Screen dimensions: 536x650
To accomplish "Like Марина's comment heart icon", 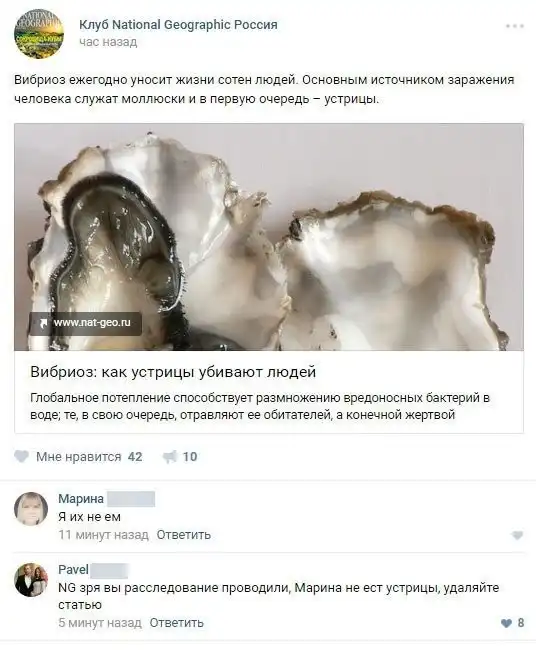I will pos(517,536).
